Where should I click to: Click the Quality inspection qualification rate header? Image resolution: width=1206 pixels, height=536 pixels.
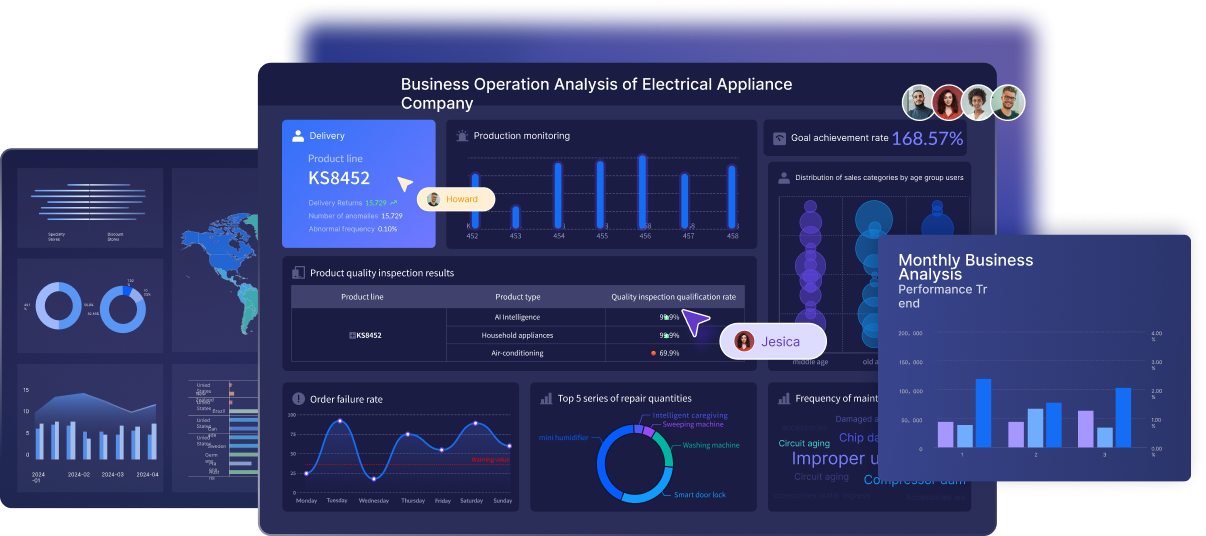[x=674, y=297]
